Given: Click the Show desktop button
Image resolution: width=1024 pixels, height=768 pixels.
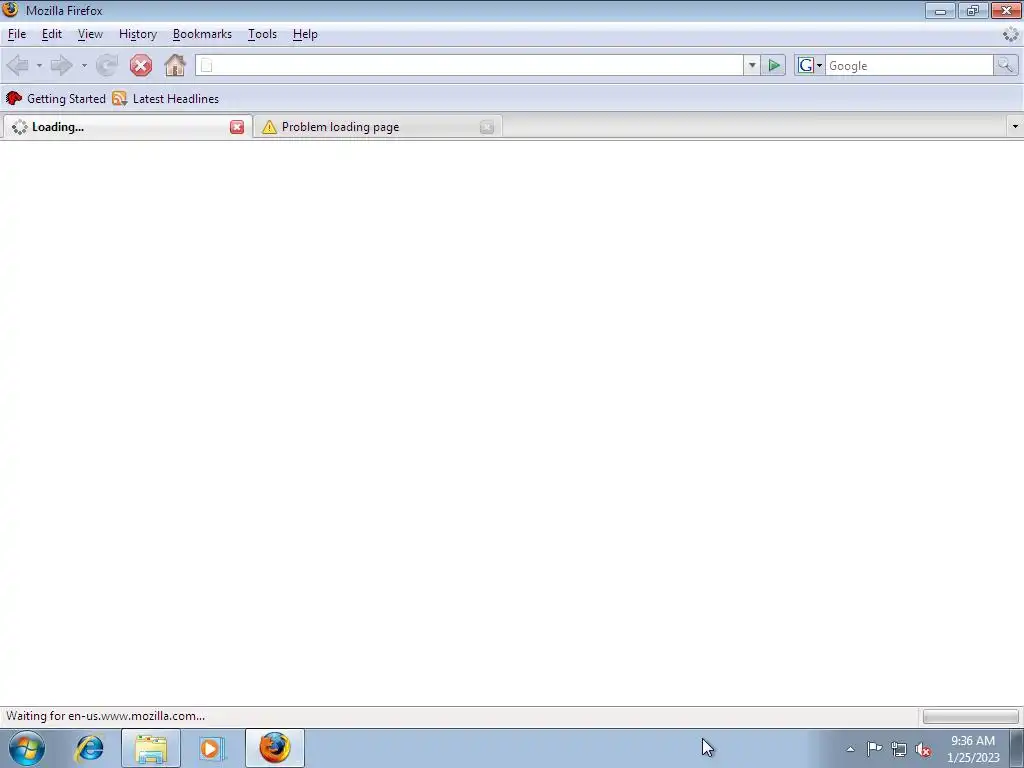Looking at the screenshot, I should 1017,748.
